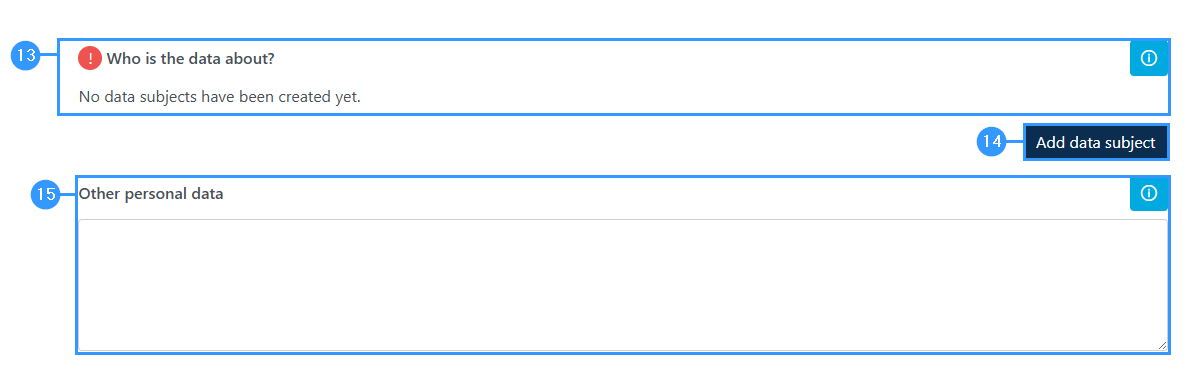Click the red exclamation warning icon
The width and height of the screenshot is (1193, 373).
pos(90,58)
